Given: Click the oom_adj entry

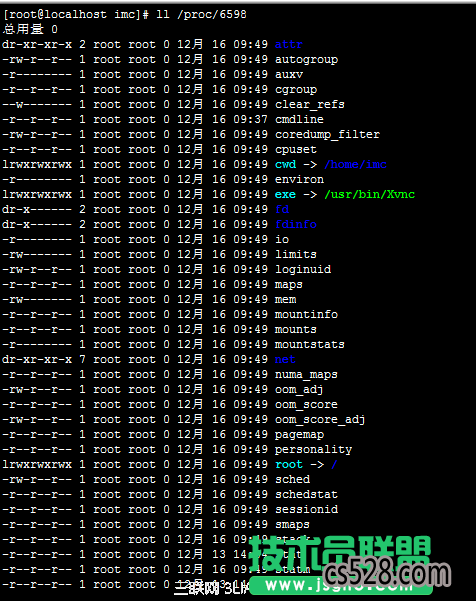Looking at the screenshot, I should point(299,390).
